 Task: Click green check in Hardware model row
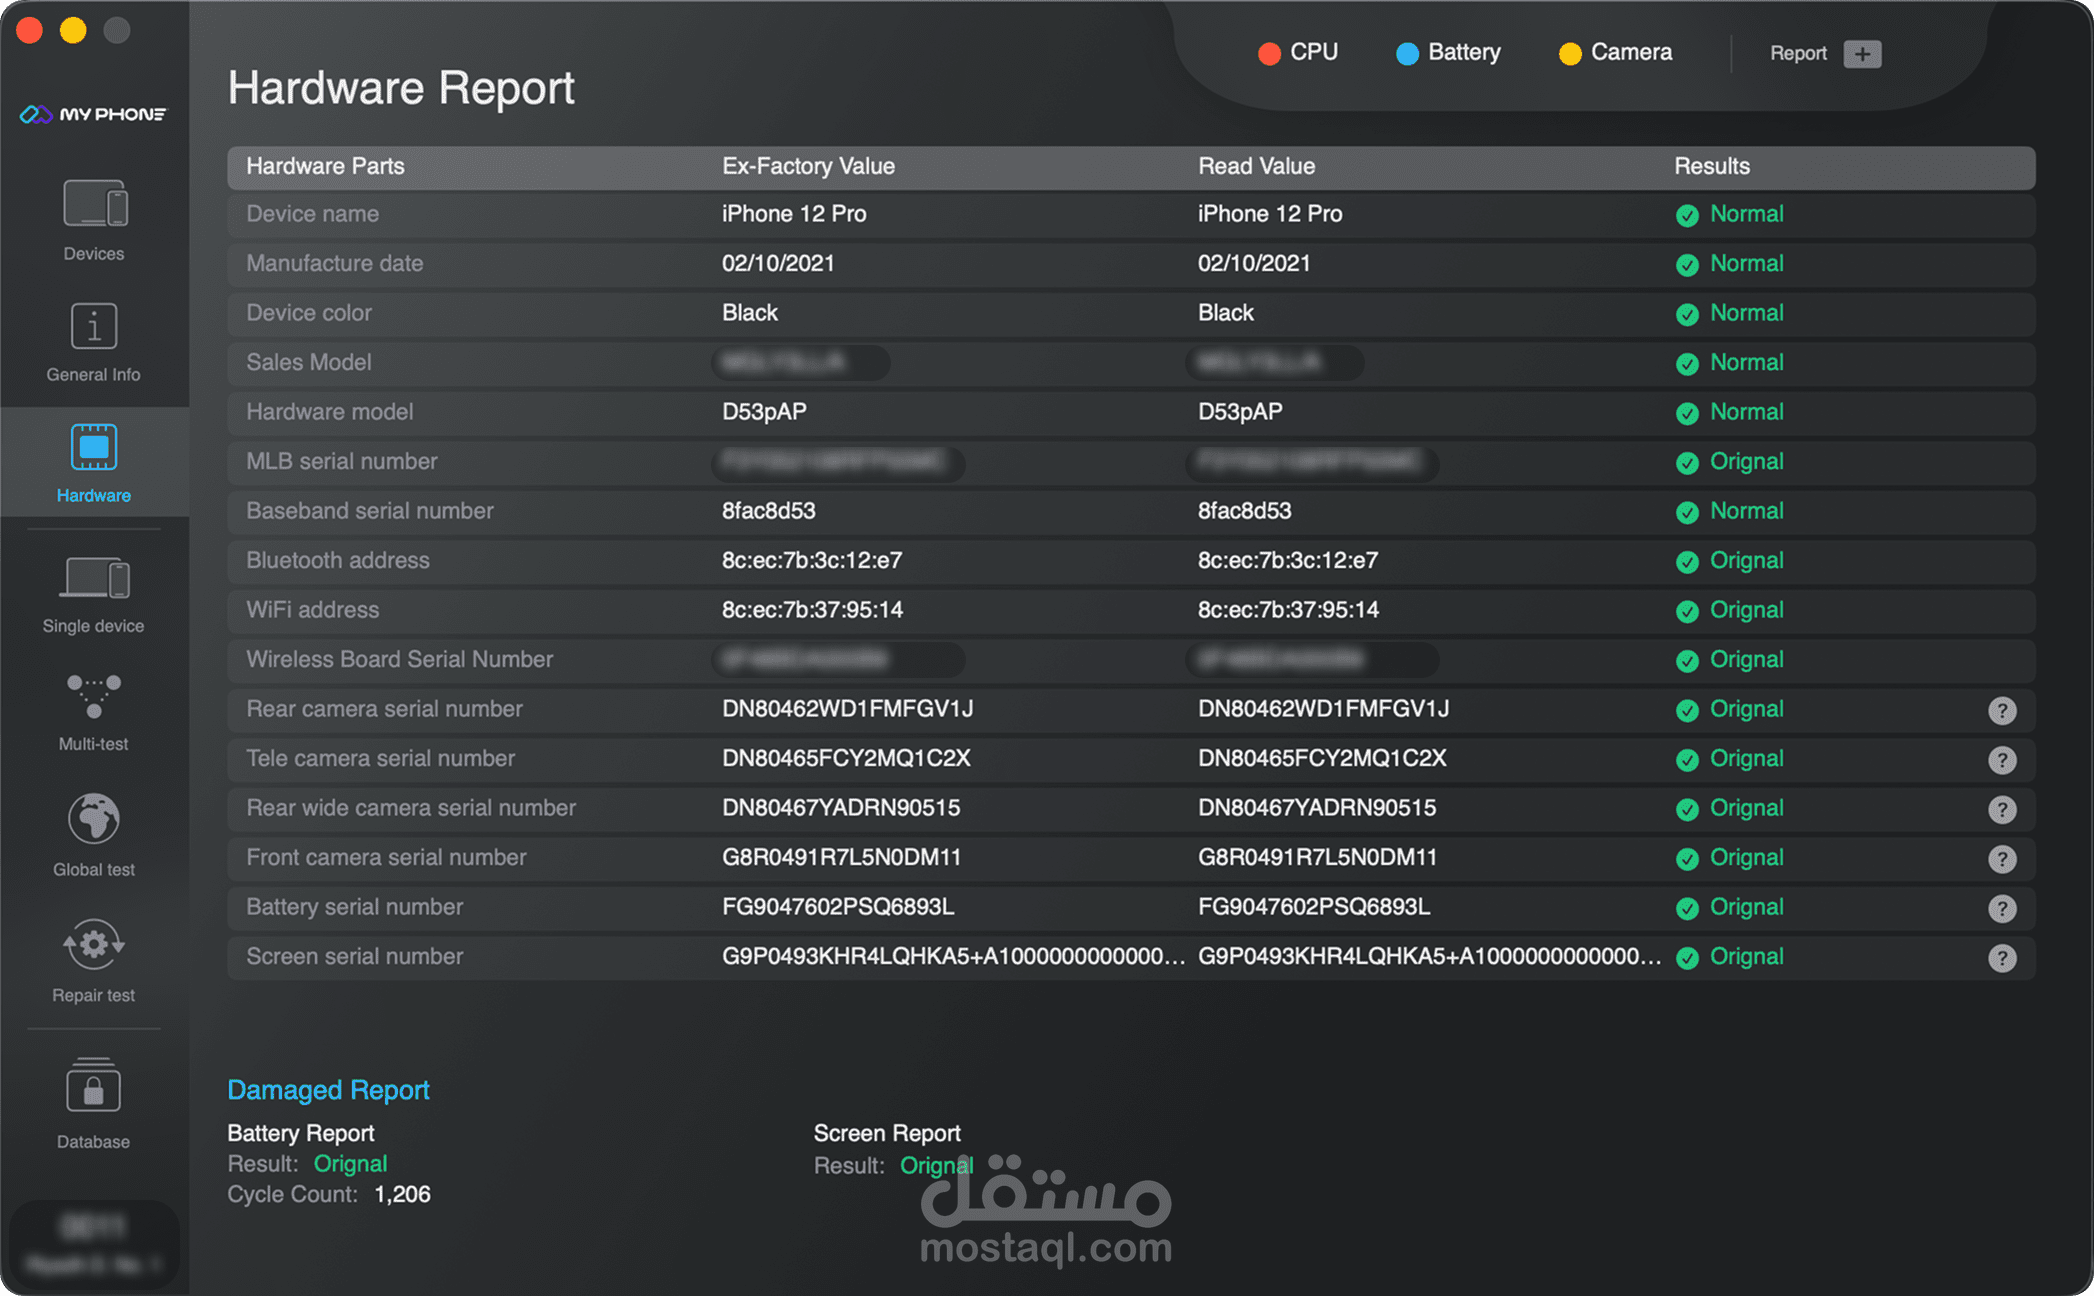tap(1687, 414)
